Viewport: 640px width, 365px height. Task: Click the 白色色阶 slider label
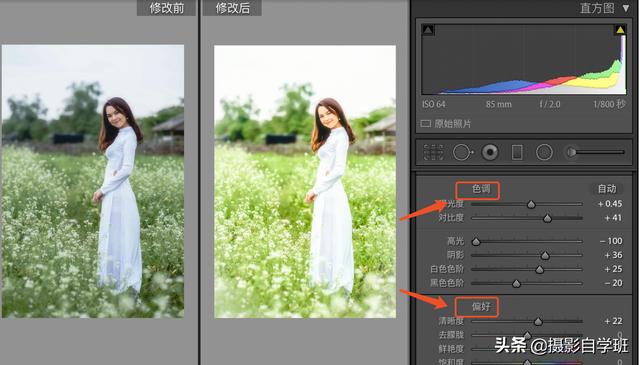[x=447, y=269]
